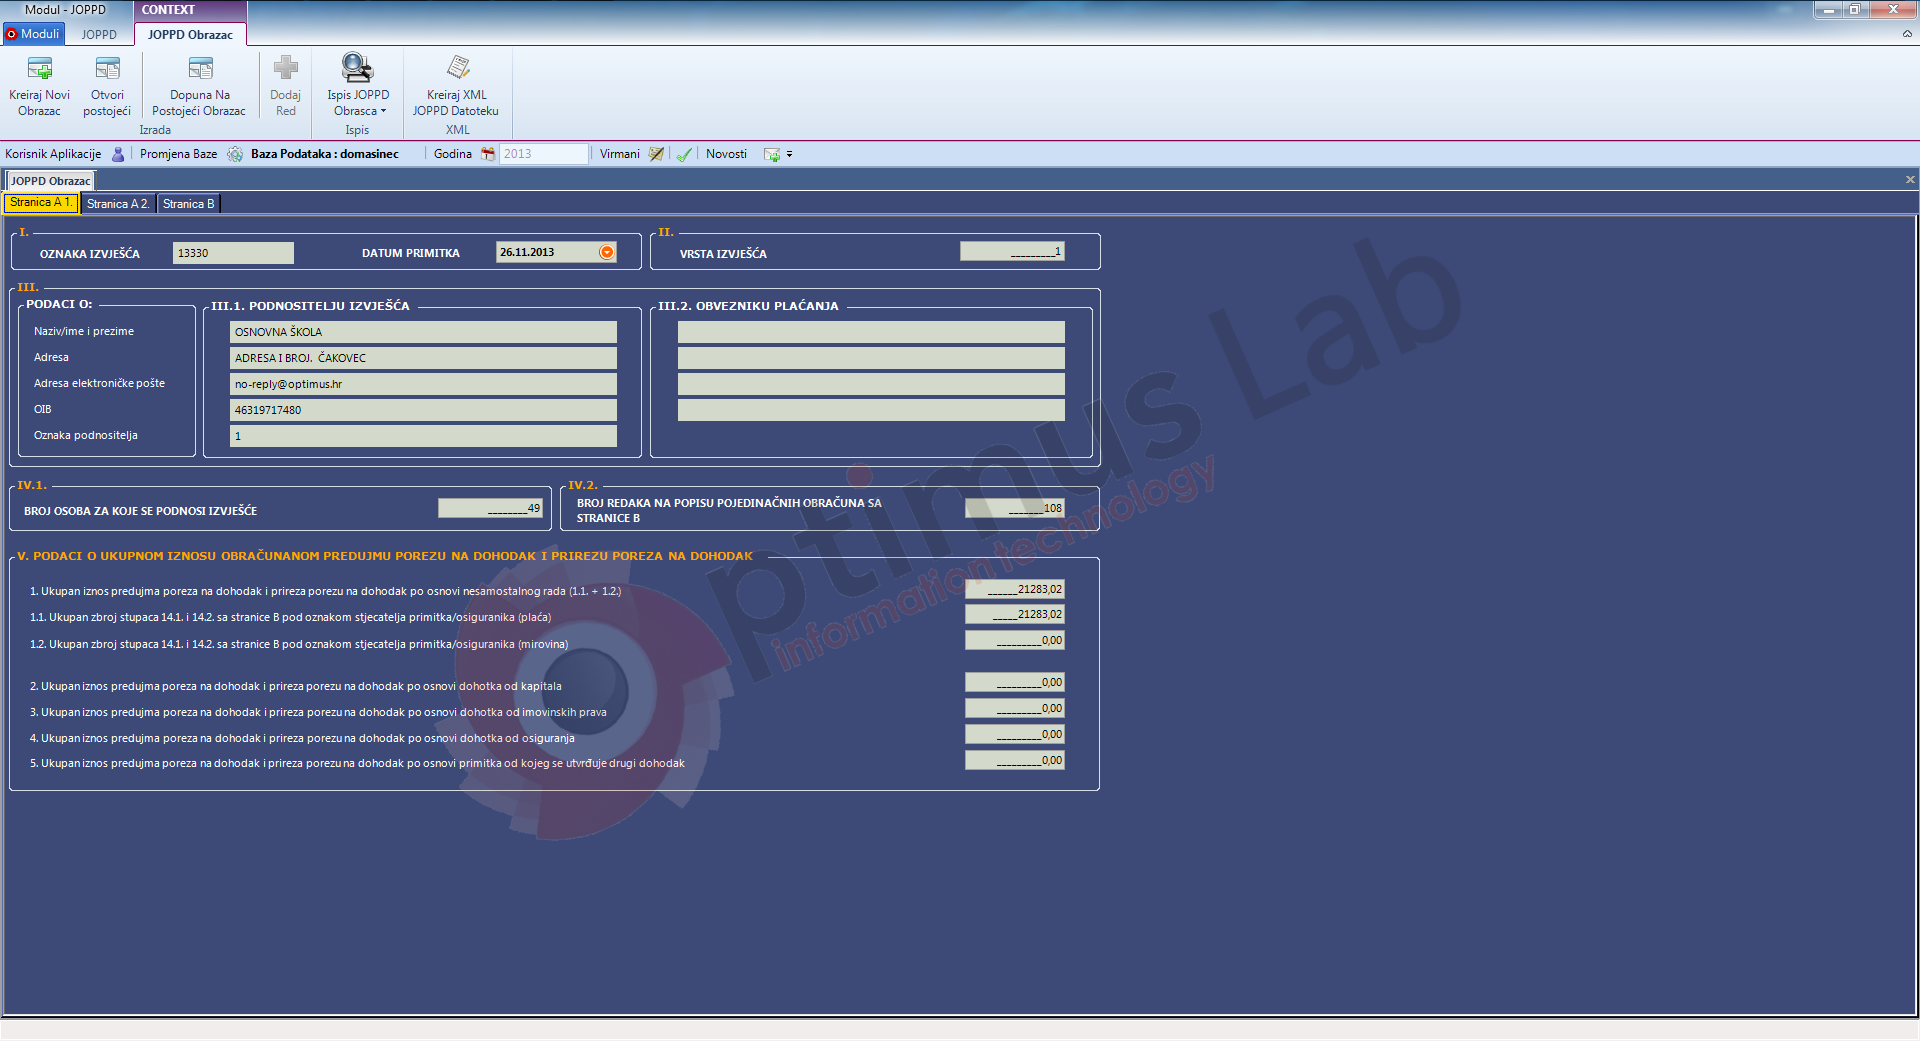
Task: Open the Moduli menu button
Action: pyautogui.click(x=33, y=34)
